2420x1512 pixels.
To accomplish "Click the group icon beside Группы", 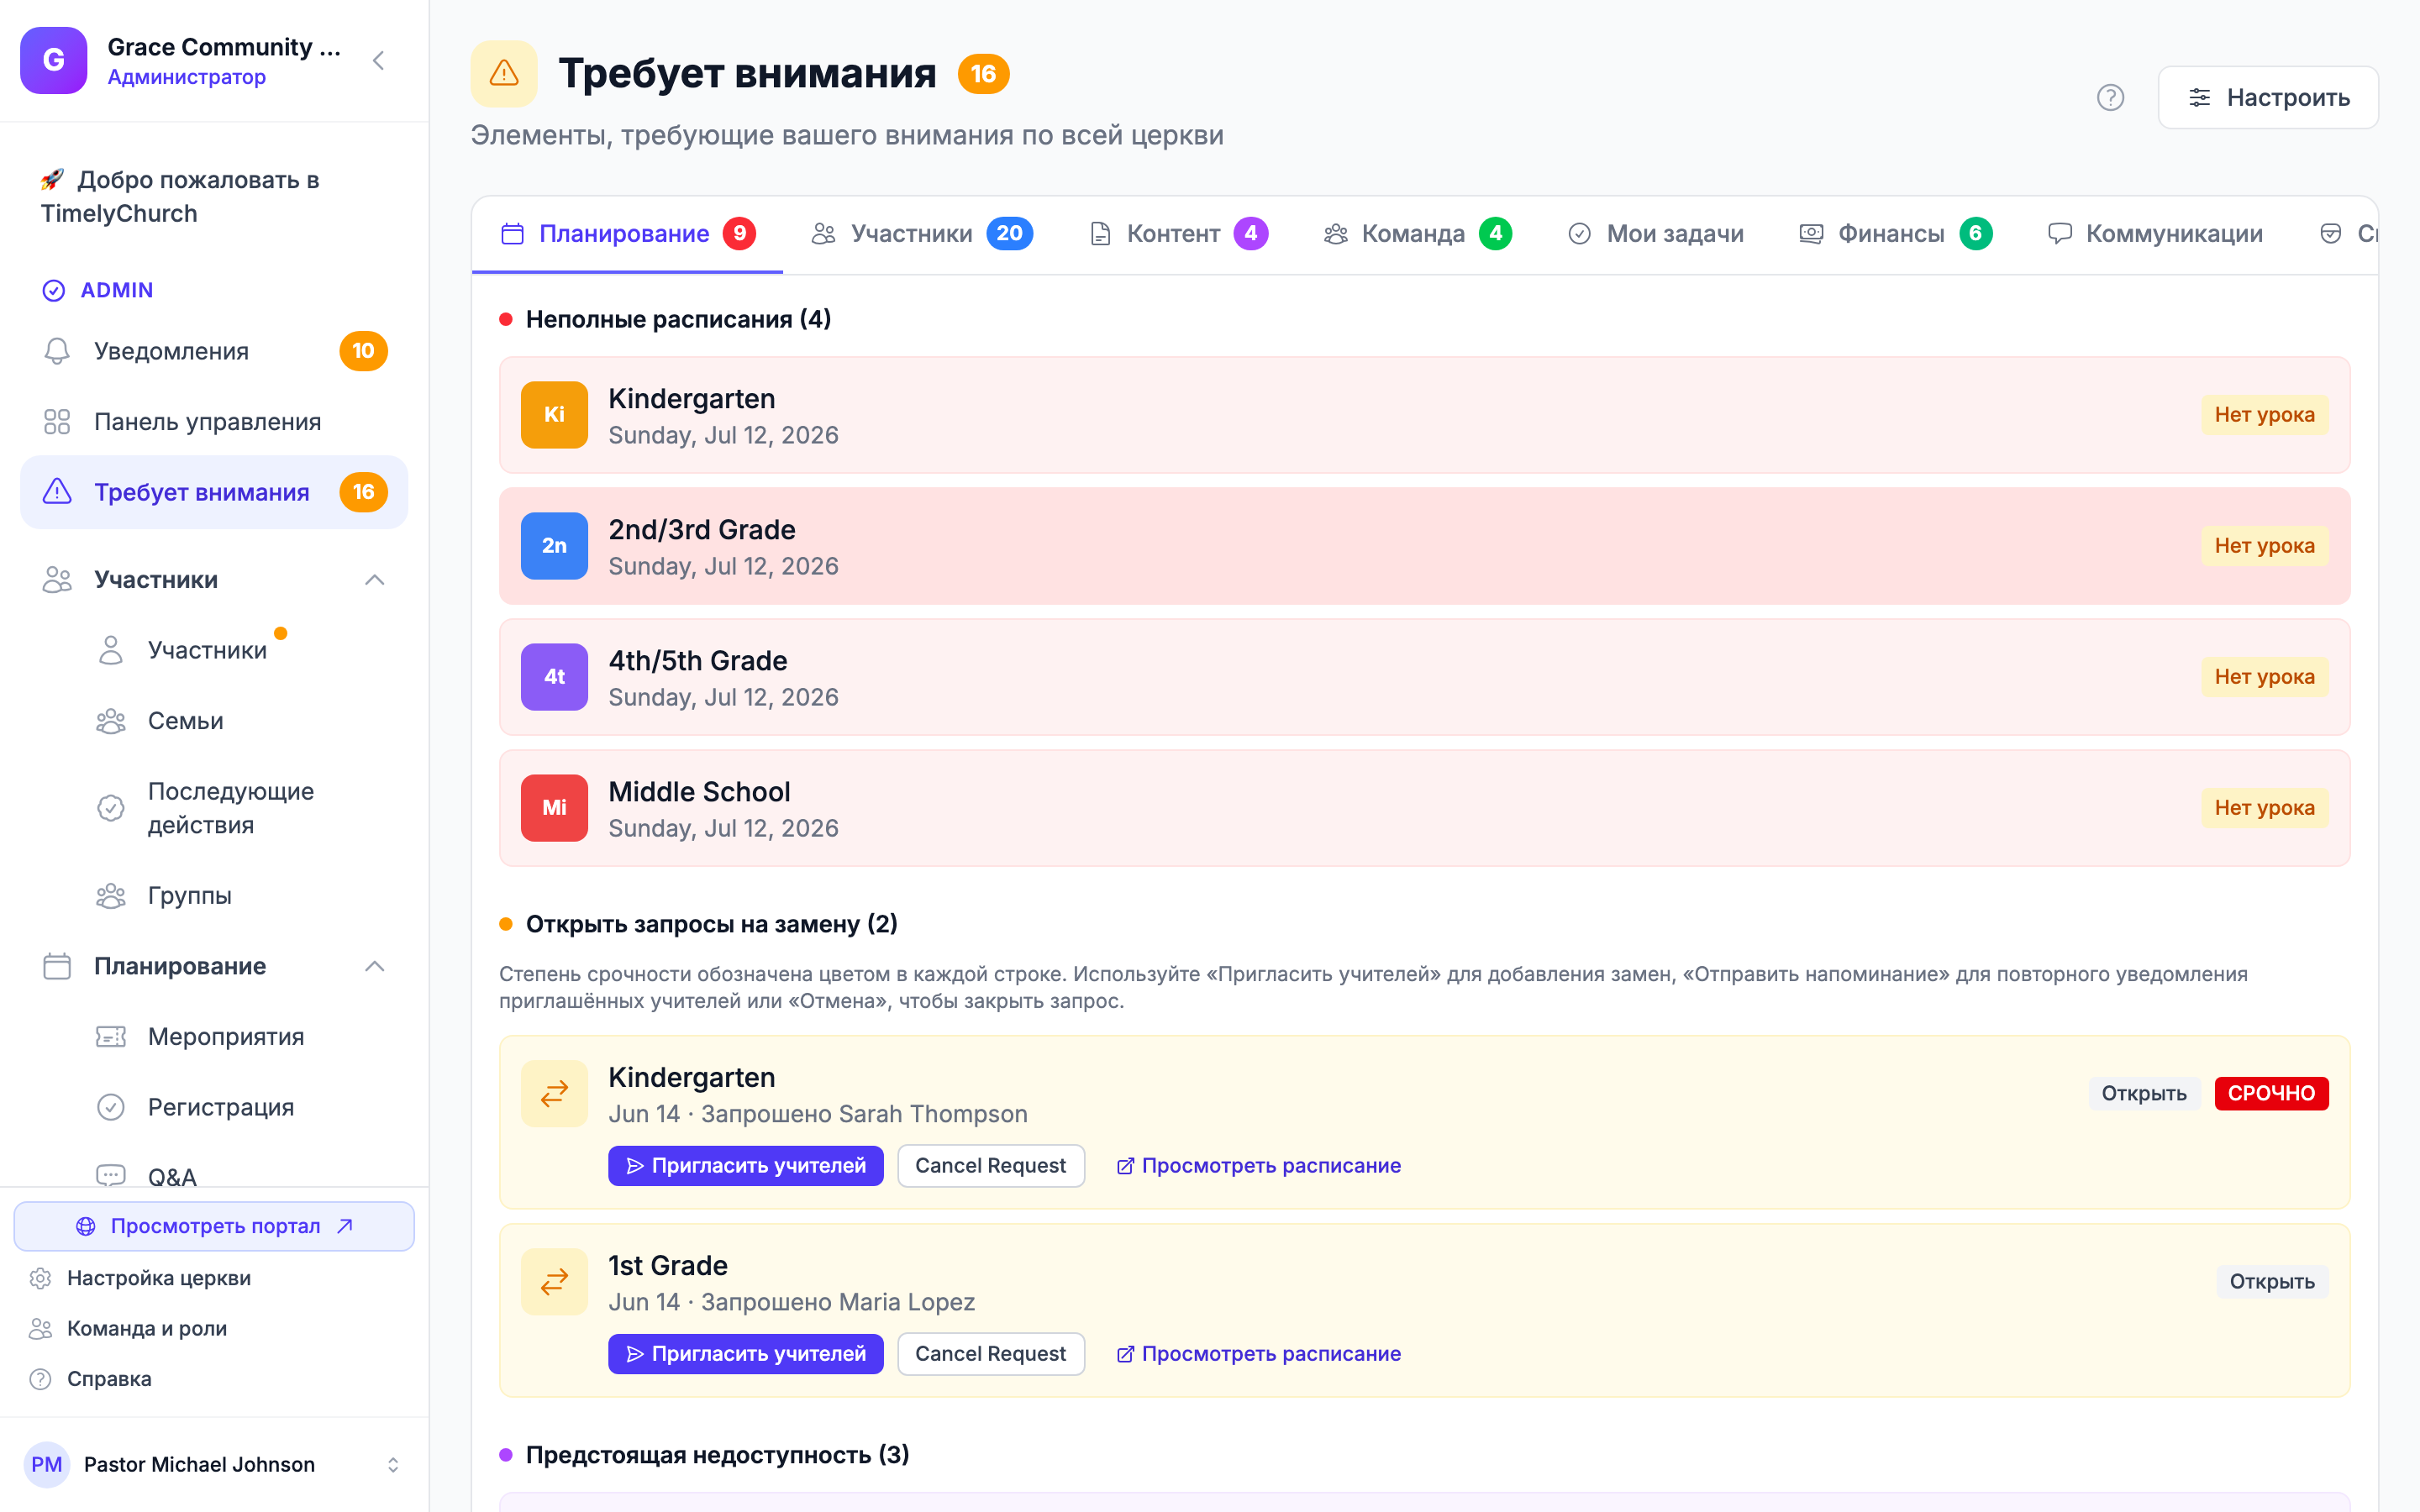I will pos(111,895).
